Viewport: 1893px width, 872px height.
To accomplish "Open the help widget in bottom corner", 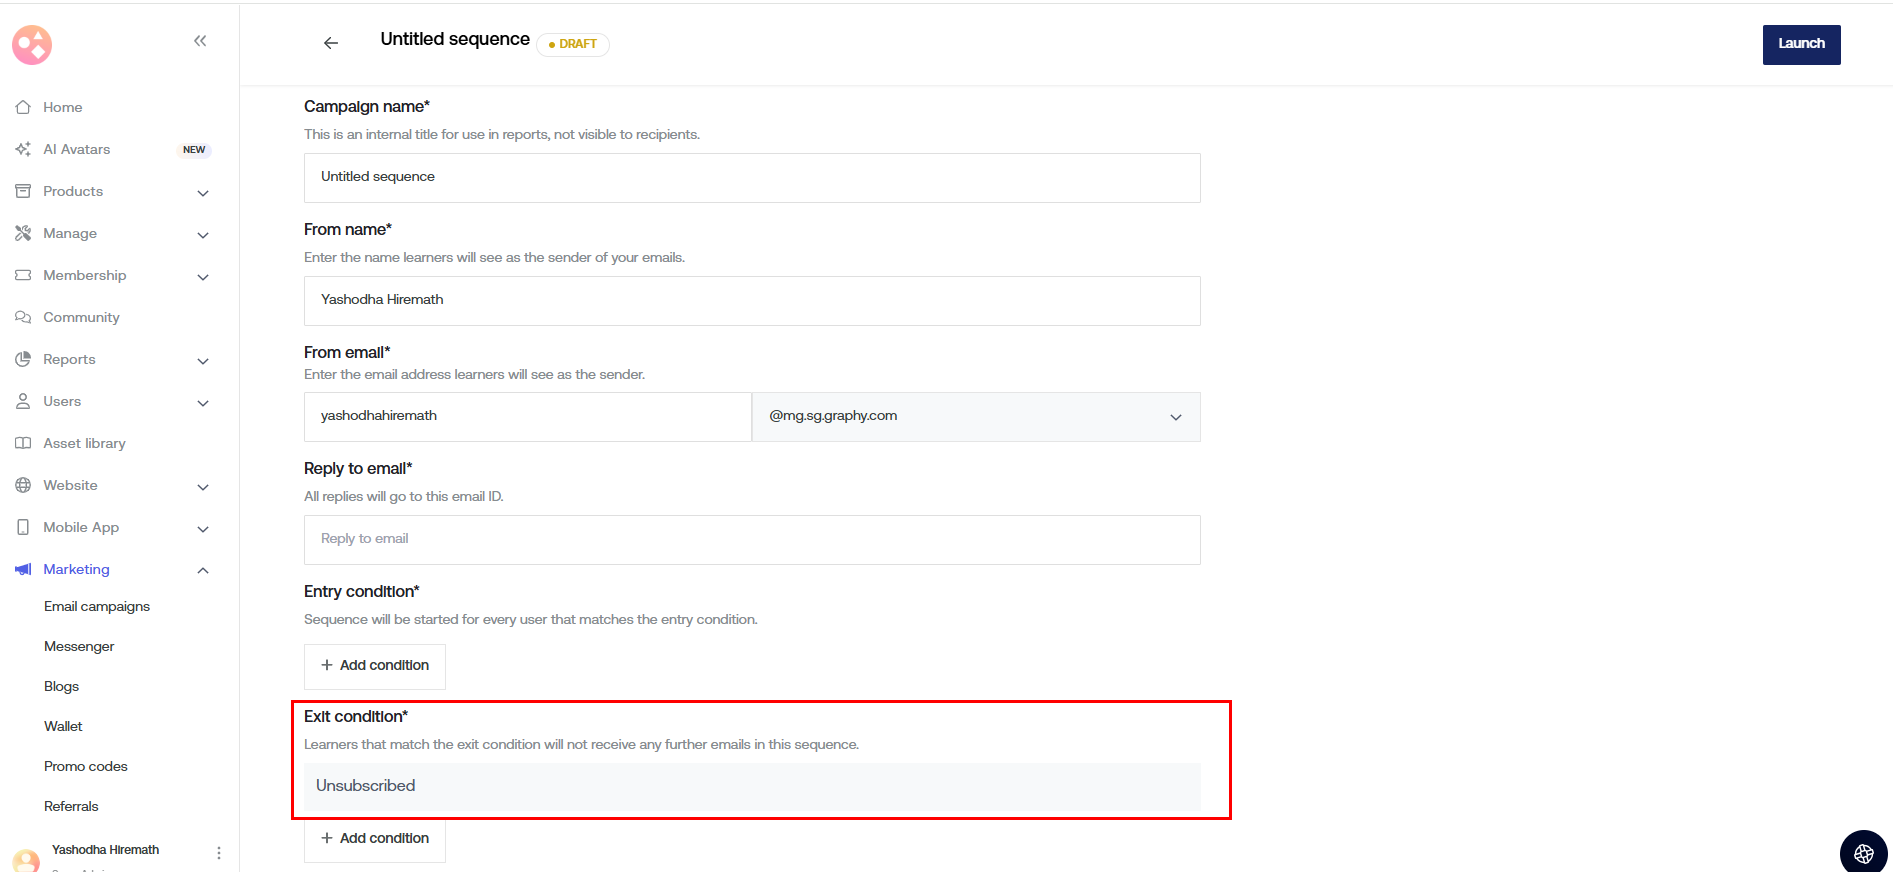I will [x=1863, y=853].
